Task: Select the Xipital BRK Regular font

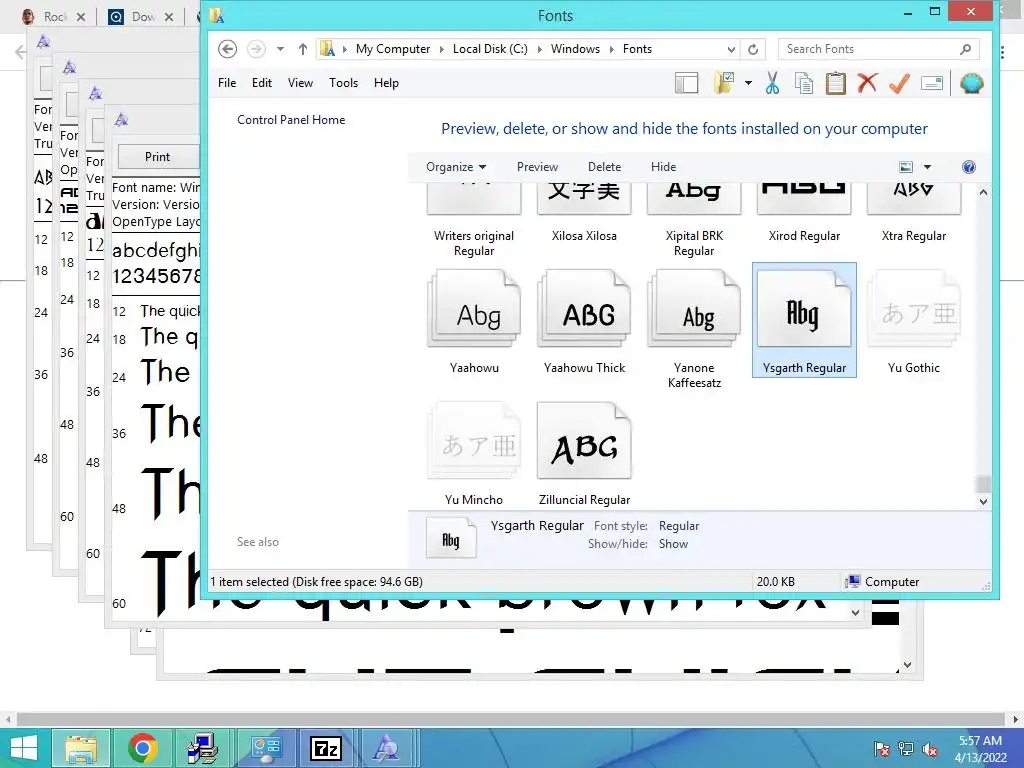Action: (x=694, y=220)
